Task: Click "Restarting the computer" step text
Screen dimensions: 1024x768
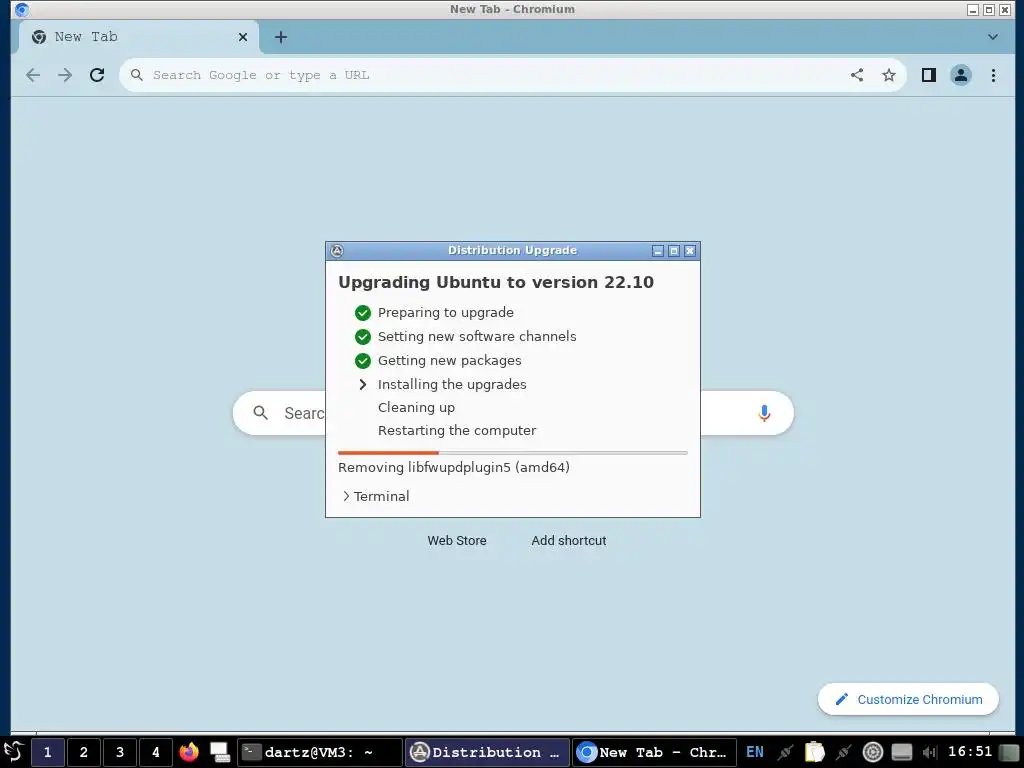Action: point(456,430)
